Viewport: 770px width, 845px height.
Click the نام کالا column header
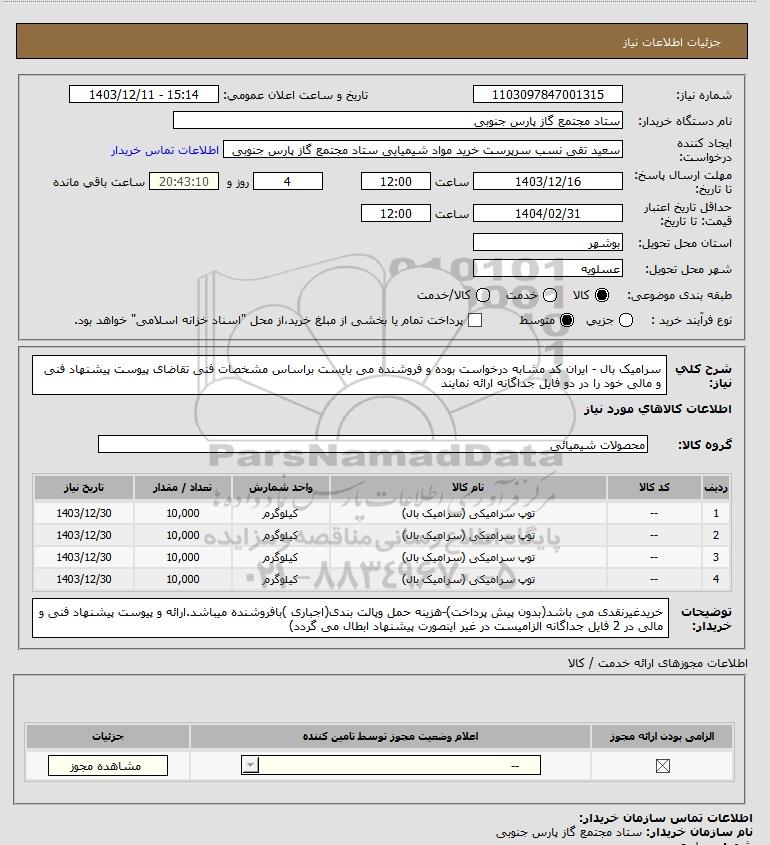tap(468, 488)
